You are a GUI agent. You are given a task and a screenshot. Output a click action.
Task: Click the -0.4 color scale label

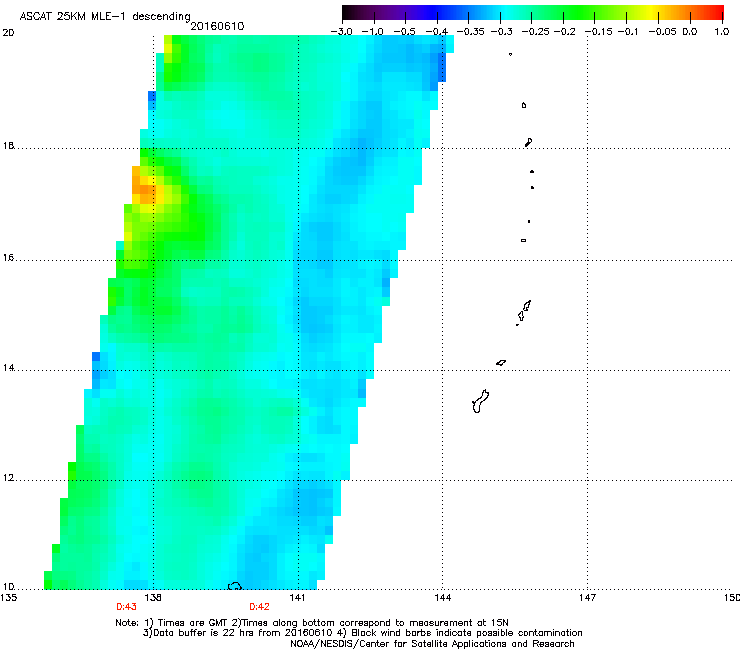[437, 32]
